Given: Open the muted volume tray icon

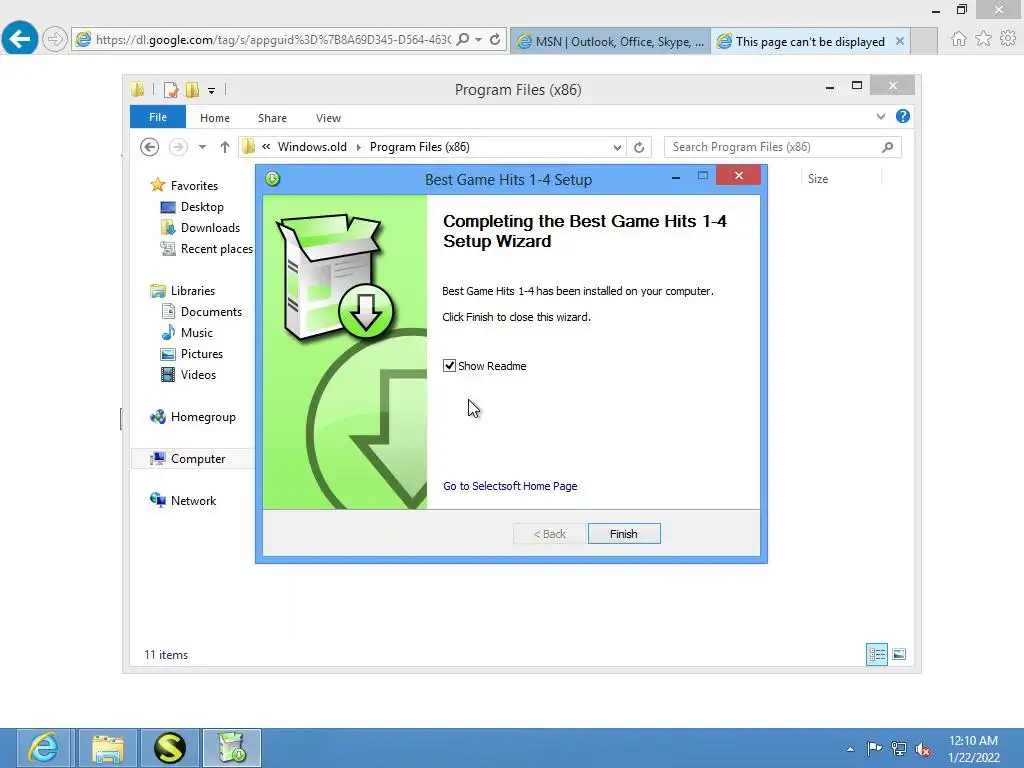Looking at the screenshot, I should [x=923, y=749].
